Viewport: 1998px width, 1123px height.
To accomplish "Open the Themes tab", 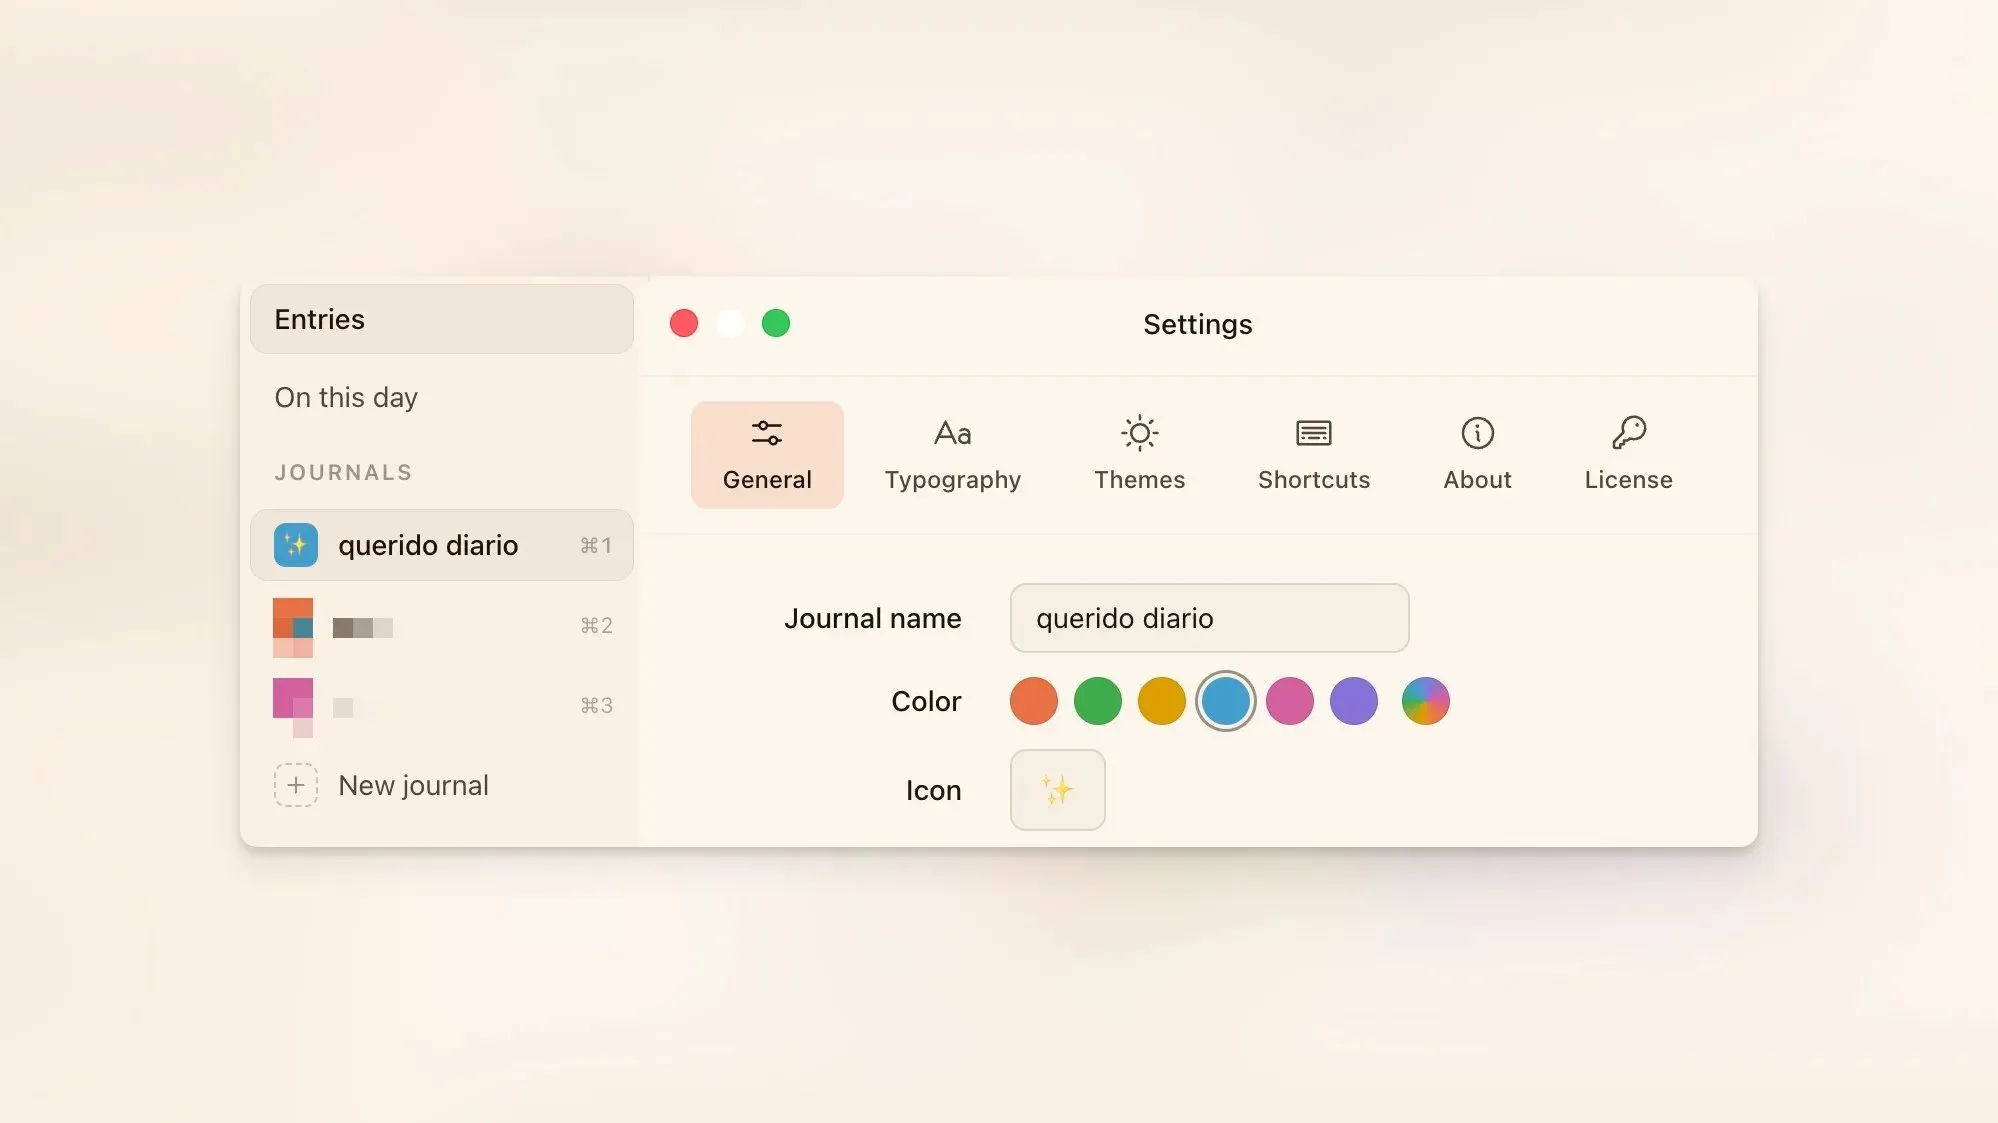I will tap(1139, 455).
